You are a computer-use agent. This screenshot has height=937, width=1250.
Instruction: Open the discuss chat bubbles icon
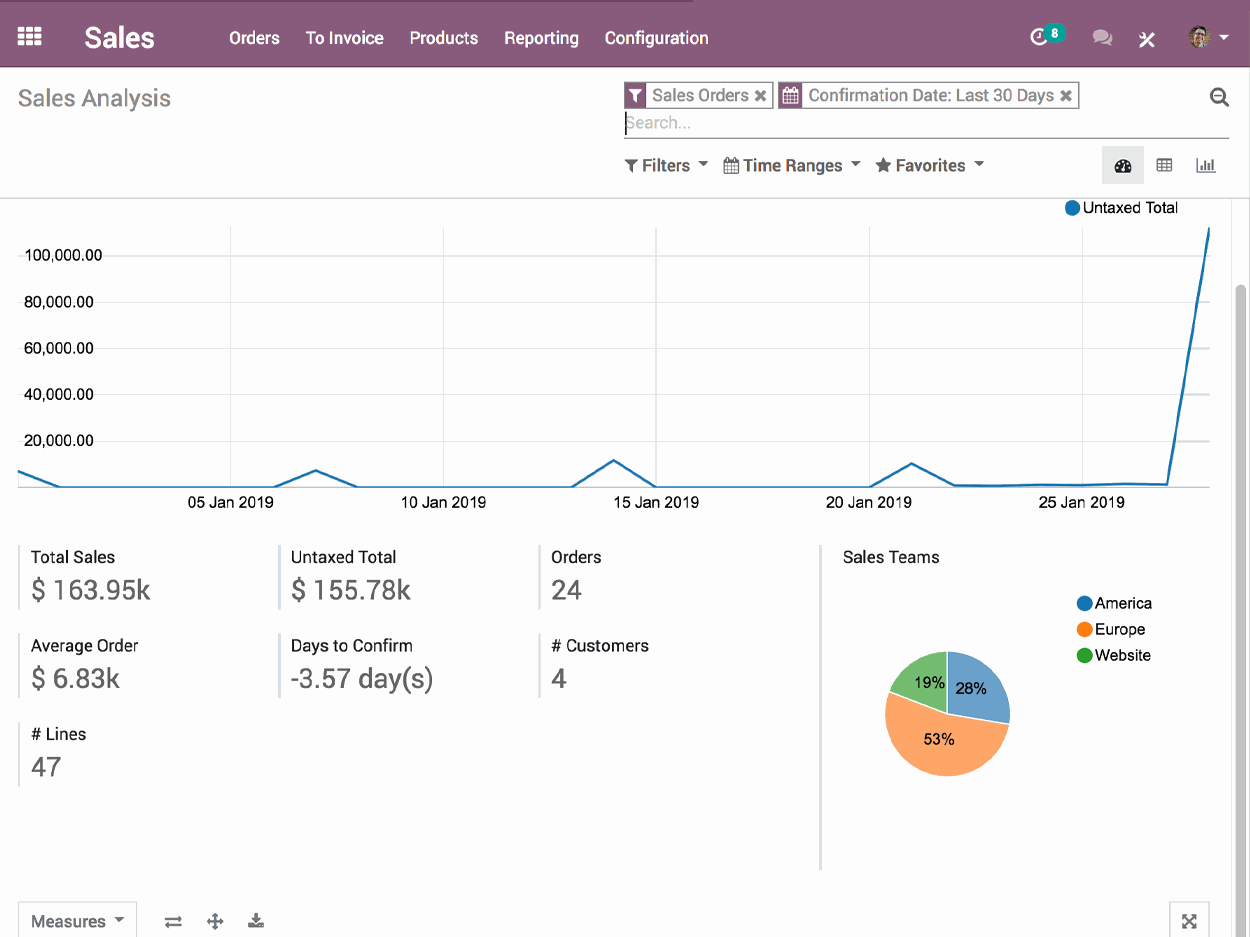click(x=1102, y=38)
